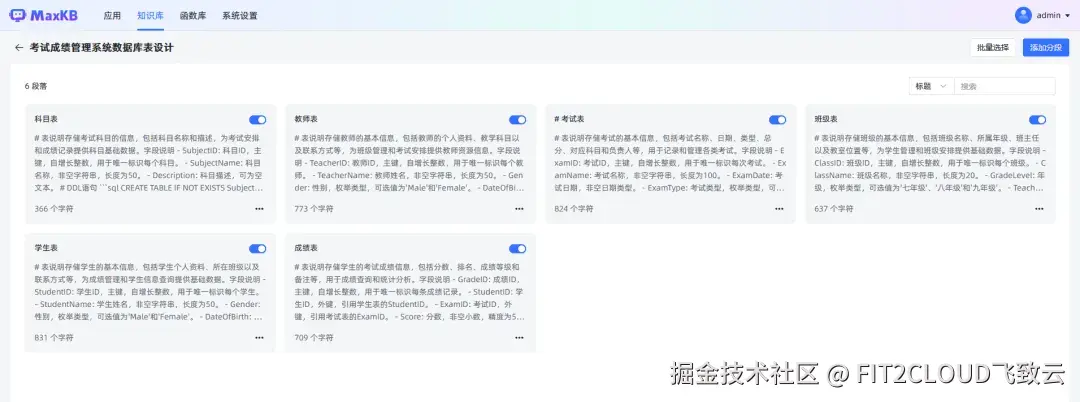The height and width of the screenshot is (402, 1080).
Task: Click the 637 个字符 count
Action: (833, 209)
